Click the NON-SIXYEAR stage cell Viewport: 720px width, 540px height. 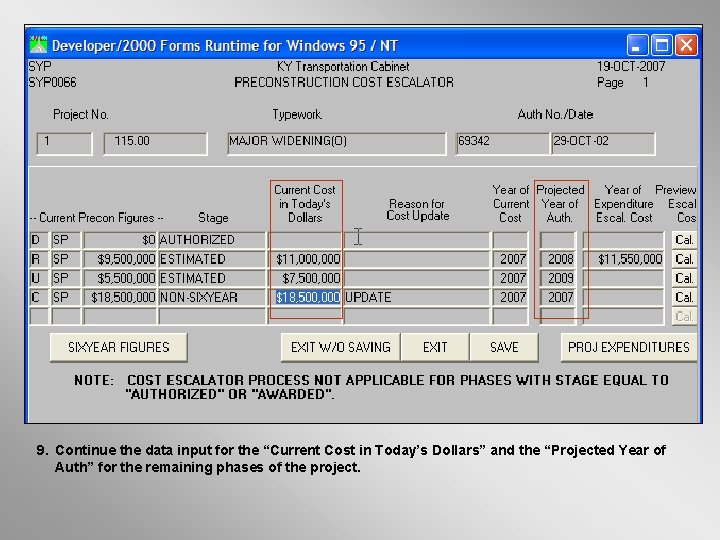[212, 298]
